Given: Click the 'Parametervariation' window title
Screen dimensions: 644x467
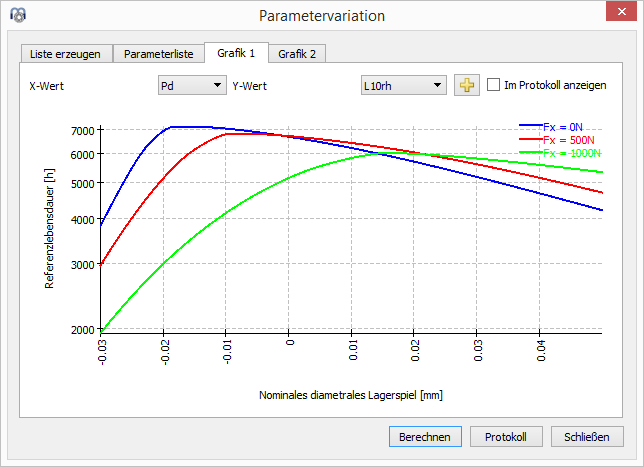Looking at the screenshot, I should [x=322, y=16].
